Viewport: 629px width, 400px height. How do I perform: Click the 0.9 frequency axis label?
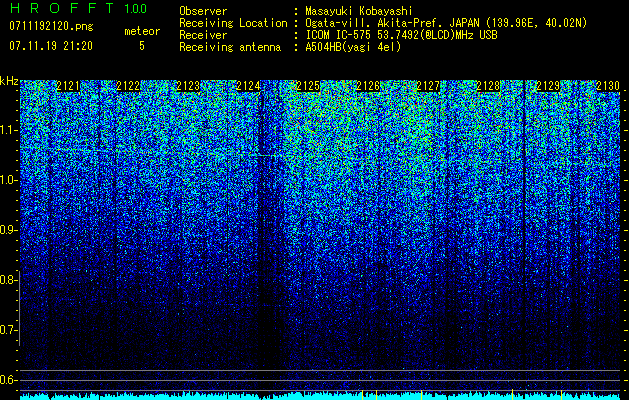[8, 230]
